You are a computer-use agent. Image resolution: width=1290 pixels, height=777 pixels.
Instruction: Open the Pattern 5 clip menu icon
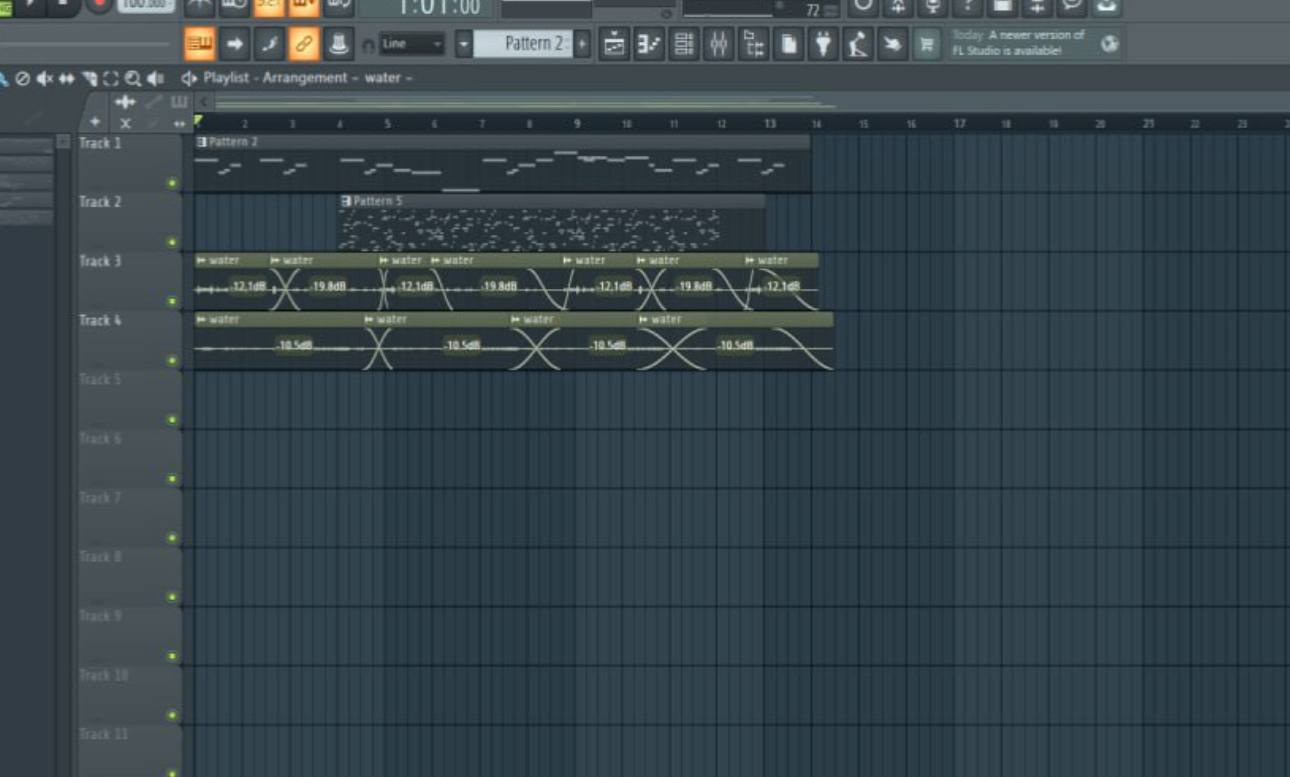(x=346, y=201)
